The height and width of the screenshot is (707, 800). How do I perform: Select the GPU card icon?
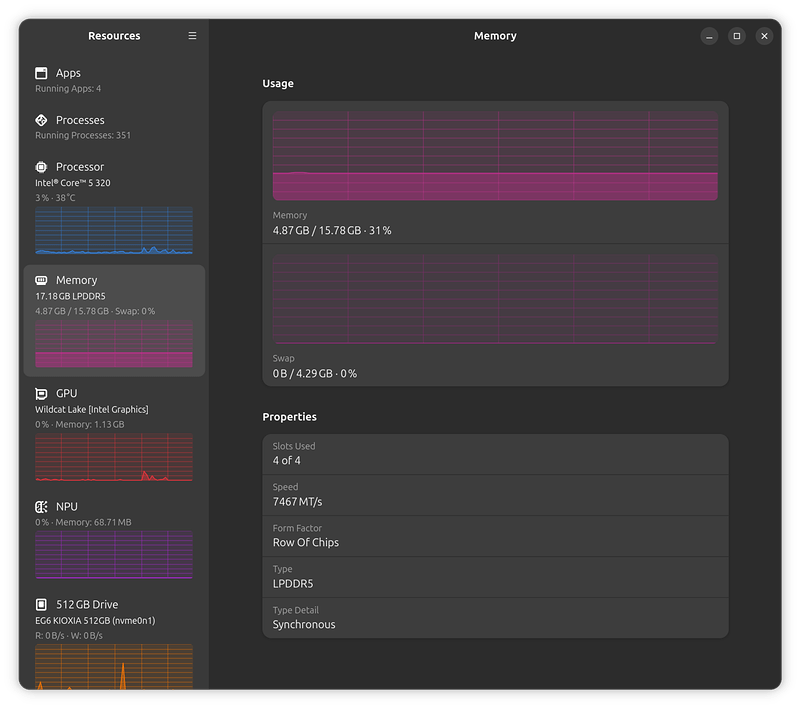[41, 393]
